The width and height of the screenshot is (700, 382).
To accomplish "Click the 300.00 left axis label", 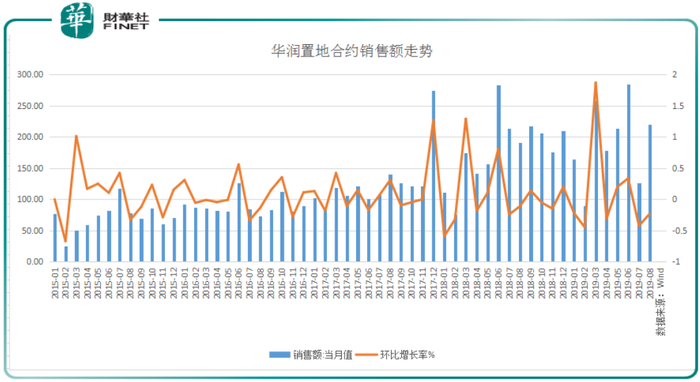I will click(x=30, y=75).
